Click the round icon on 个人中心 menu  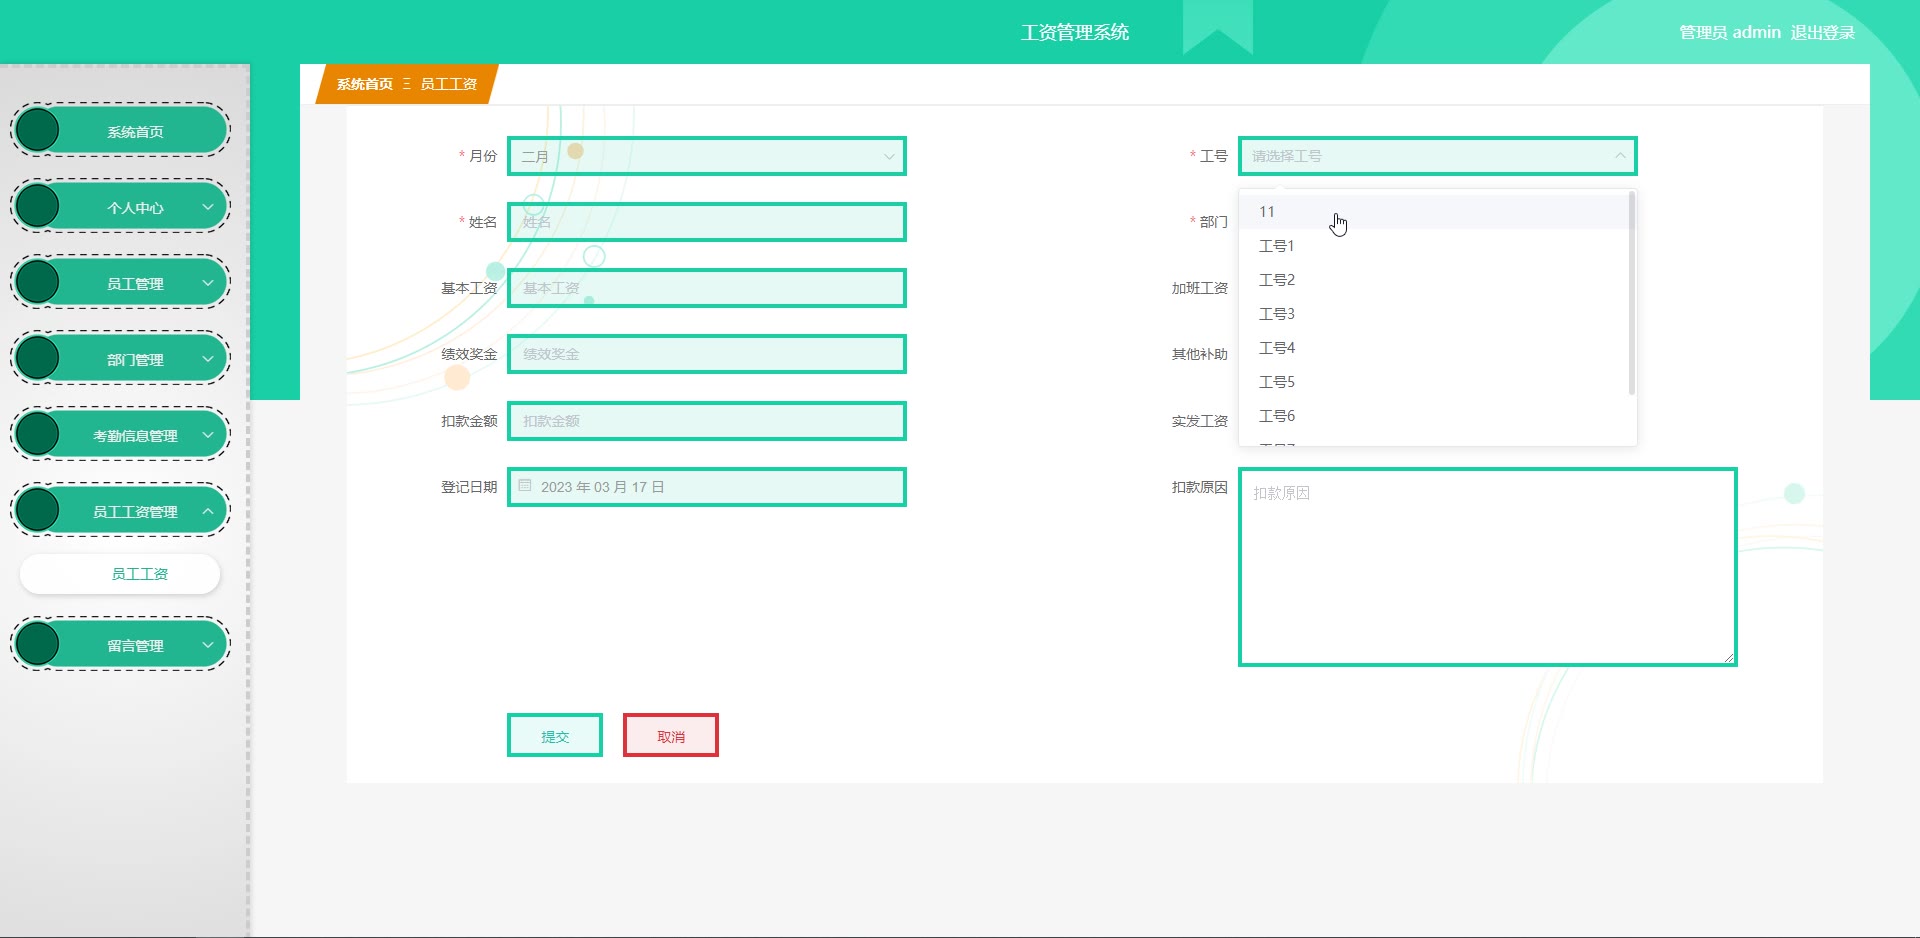38,207
